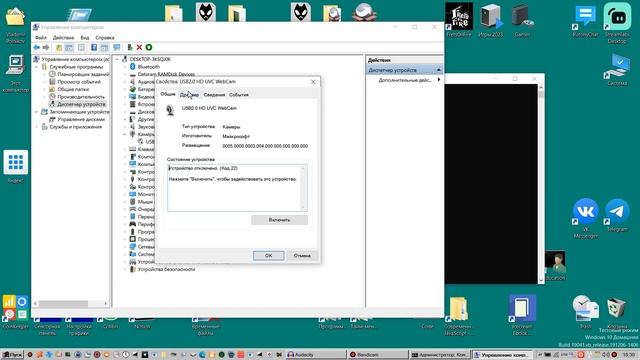
Task: Open the Игры 2023 desktop icon
Action: pos(491,20)
